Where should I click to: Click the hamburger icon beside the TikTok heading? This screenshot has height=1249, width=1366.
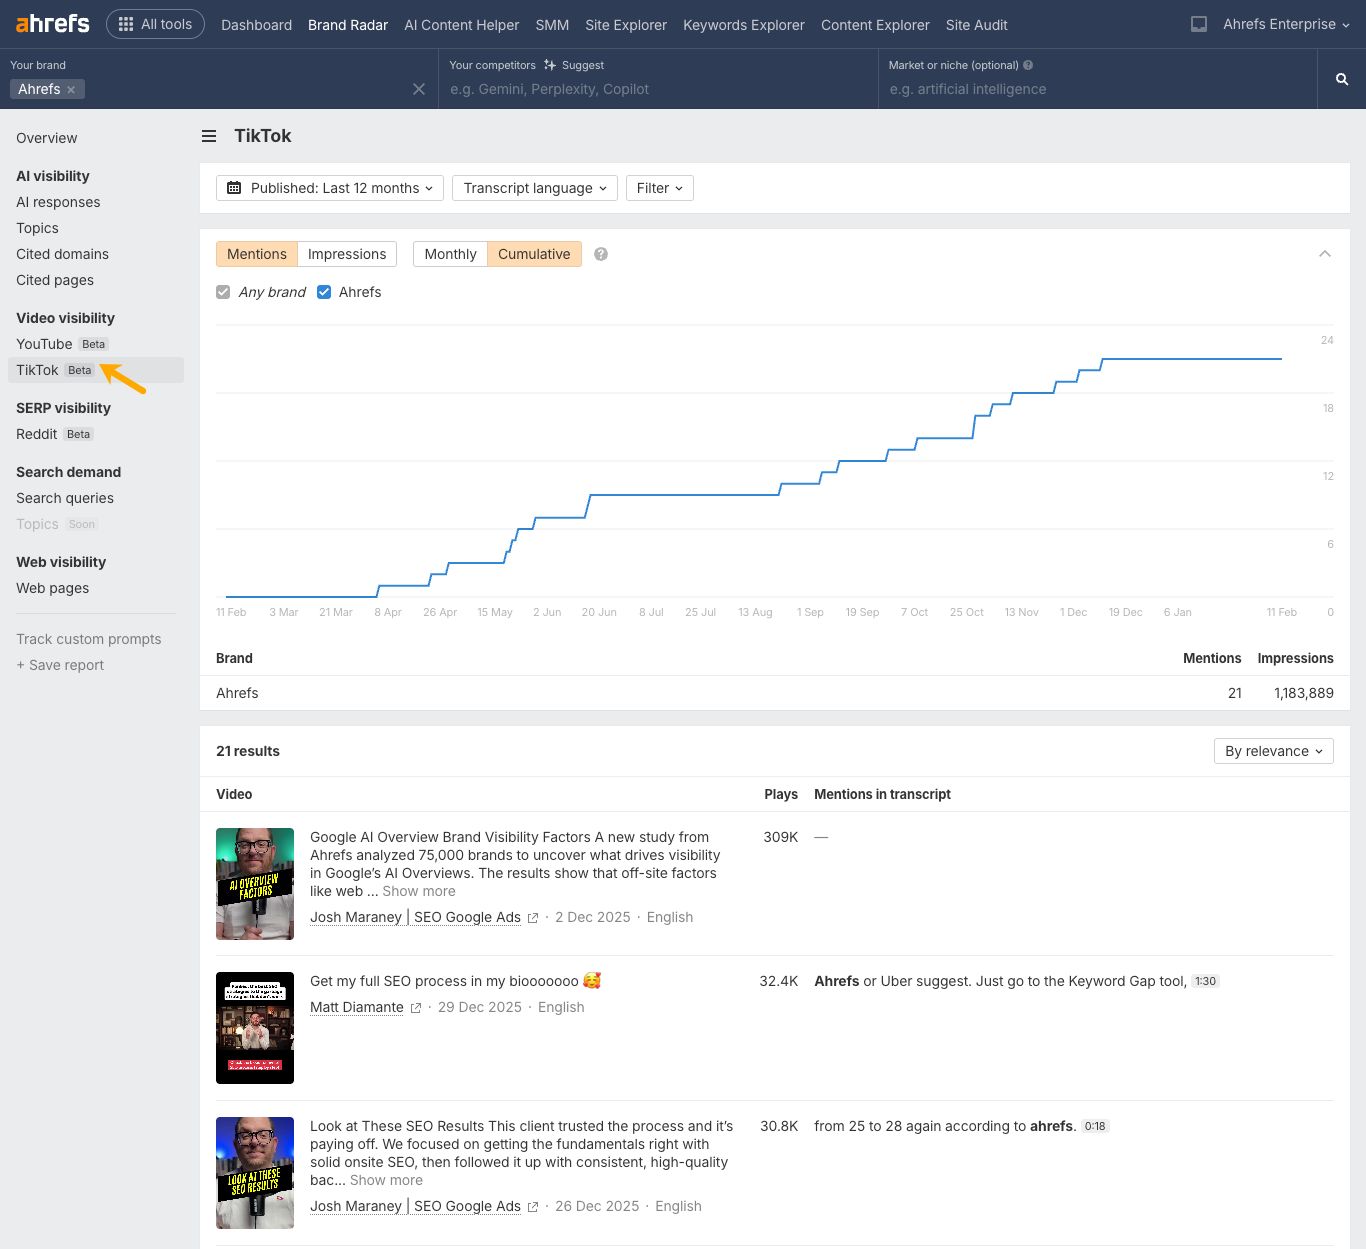(x=208, y=136)
